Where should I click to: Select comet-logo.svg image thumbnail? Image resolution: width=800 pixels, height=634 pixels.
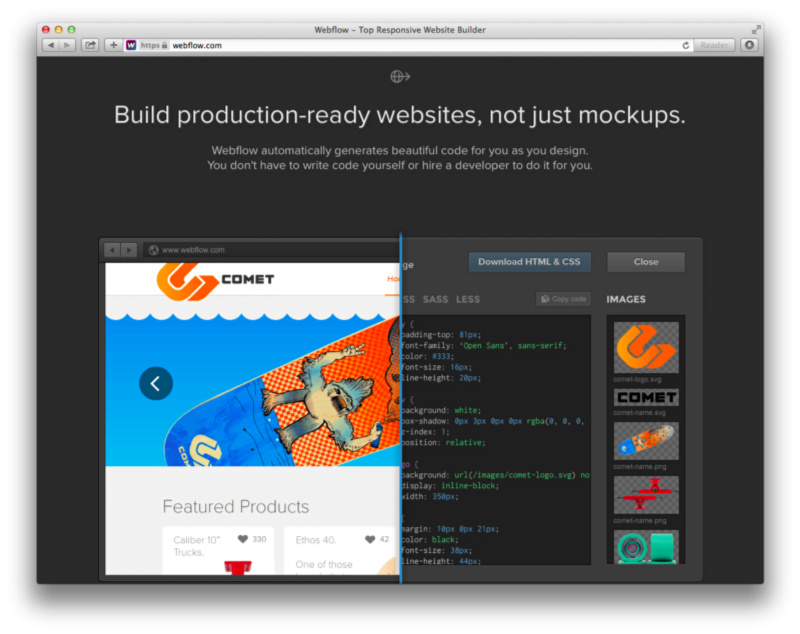click(646, 347)
